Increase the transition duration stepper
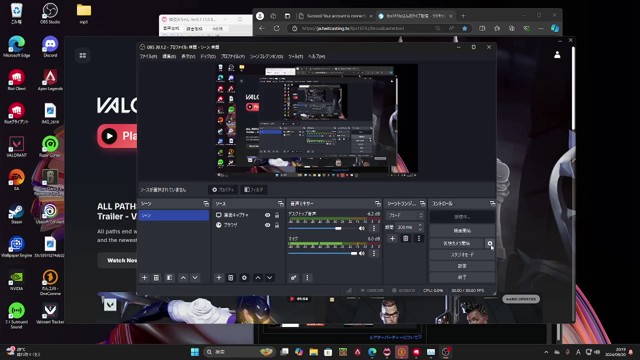This screenshot has width=640, height=360. [420, 225]
